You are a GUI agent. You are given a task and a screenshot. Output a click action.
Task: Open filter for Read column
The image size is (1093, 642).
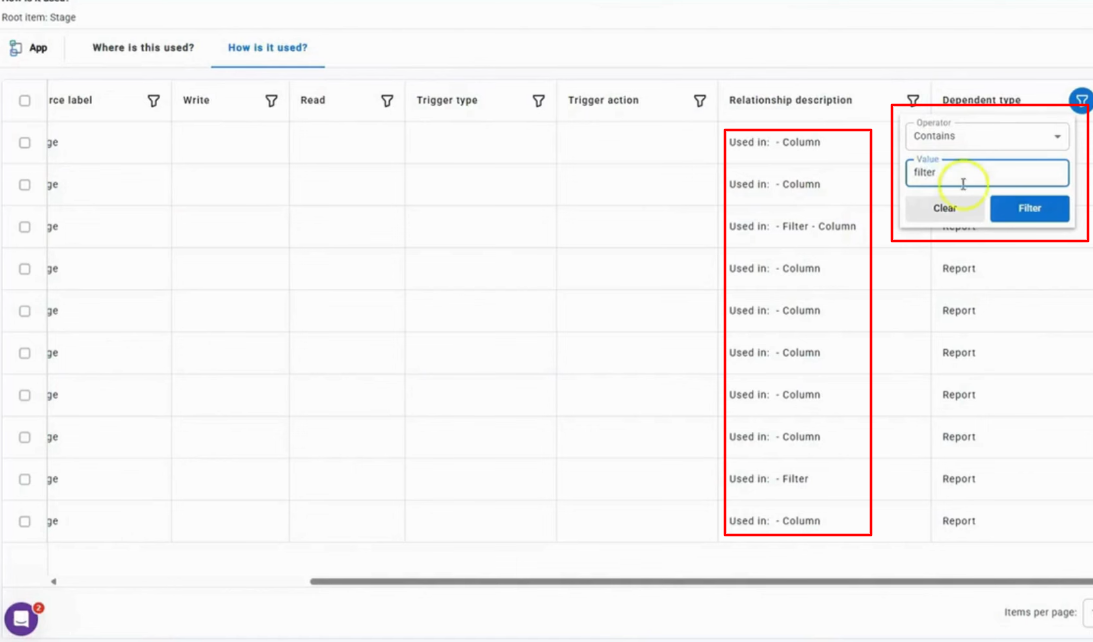pyautogui.click(x=387, y=101)
